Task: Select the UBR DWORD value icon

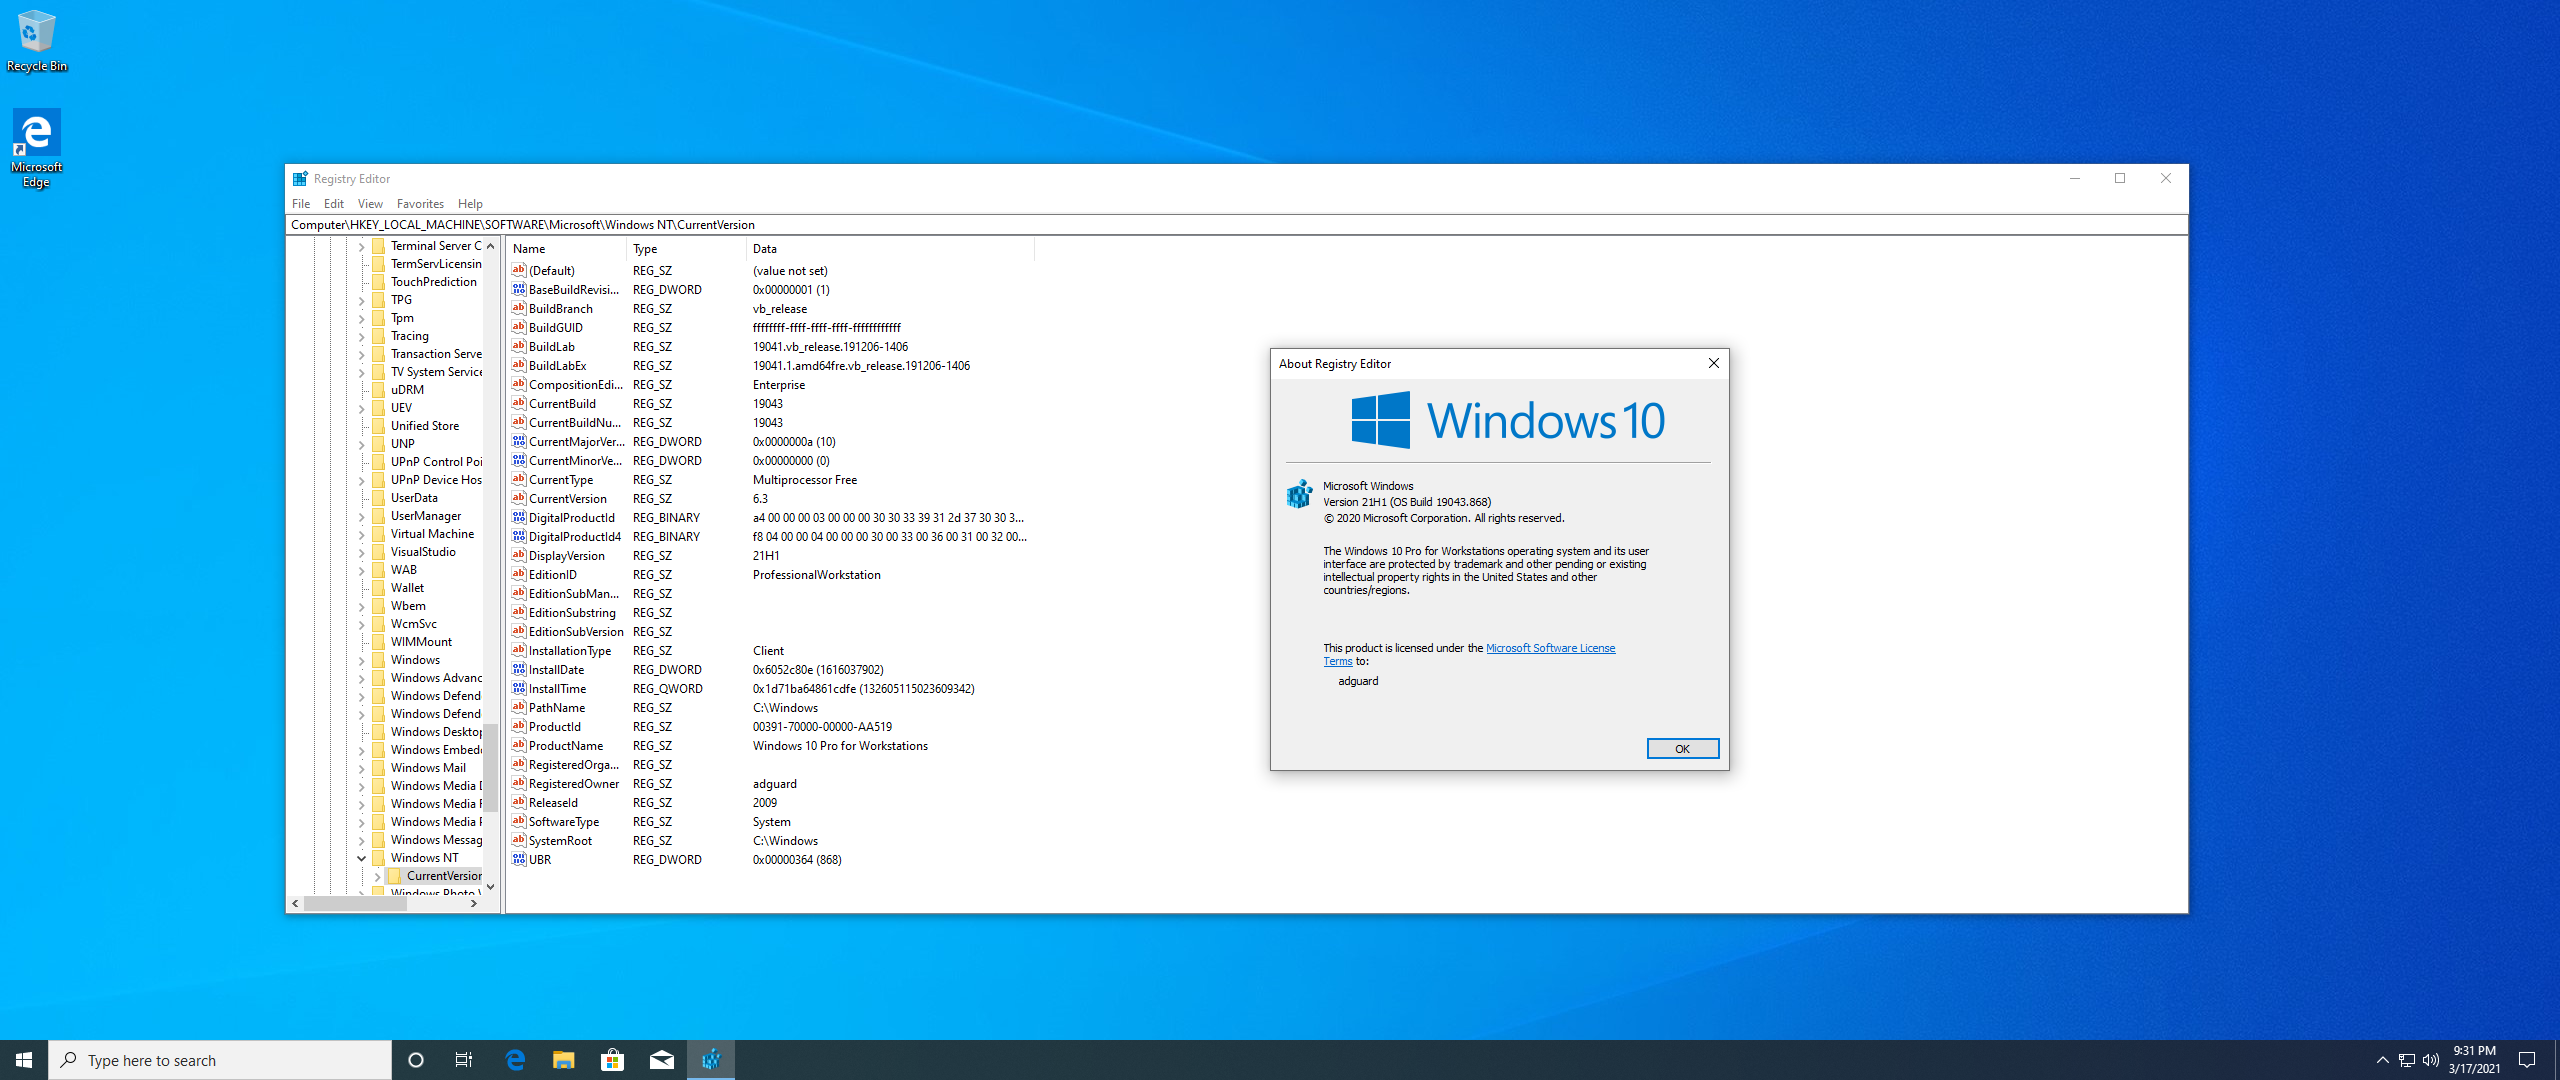Action: tap(519, 860)
